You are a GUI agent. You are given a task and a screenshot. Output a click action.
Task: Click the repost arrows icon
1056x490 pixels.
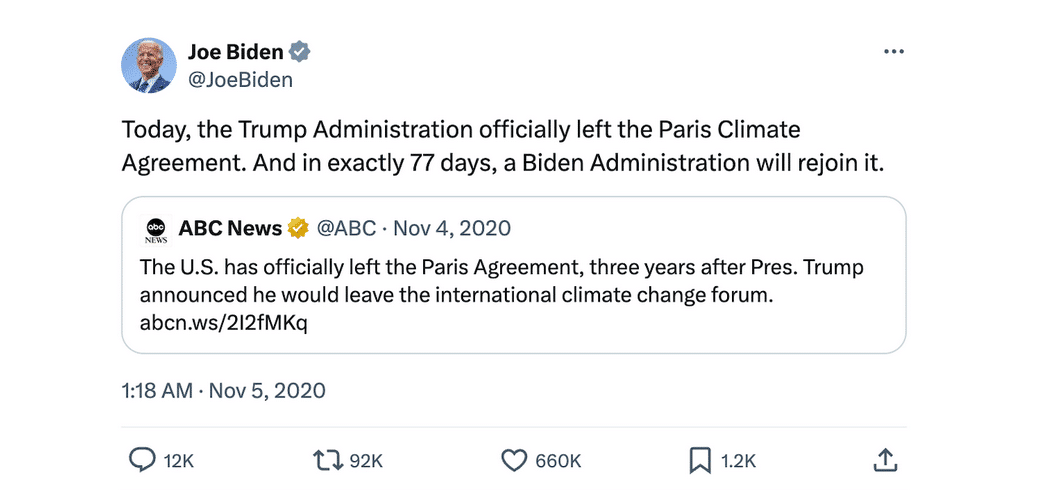click(x=326, y=460)
